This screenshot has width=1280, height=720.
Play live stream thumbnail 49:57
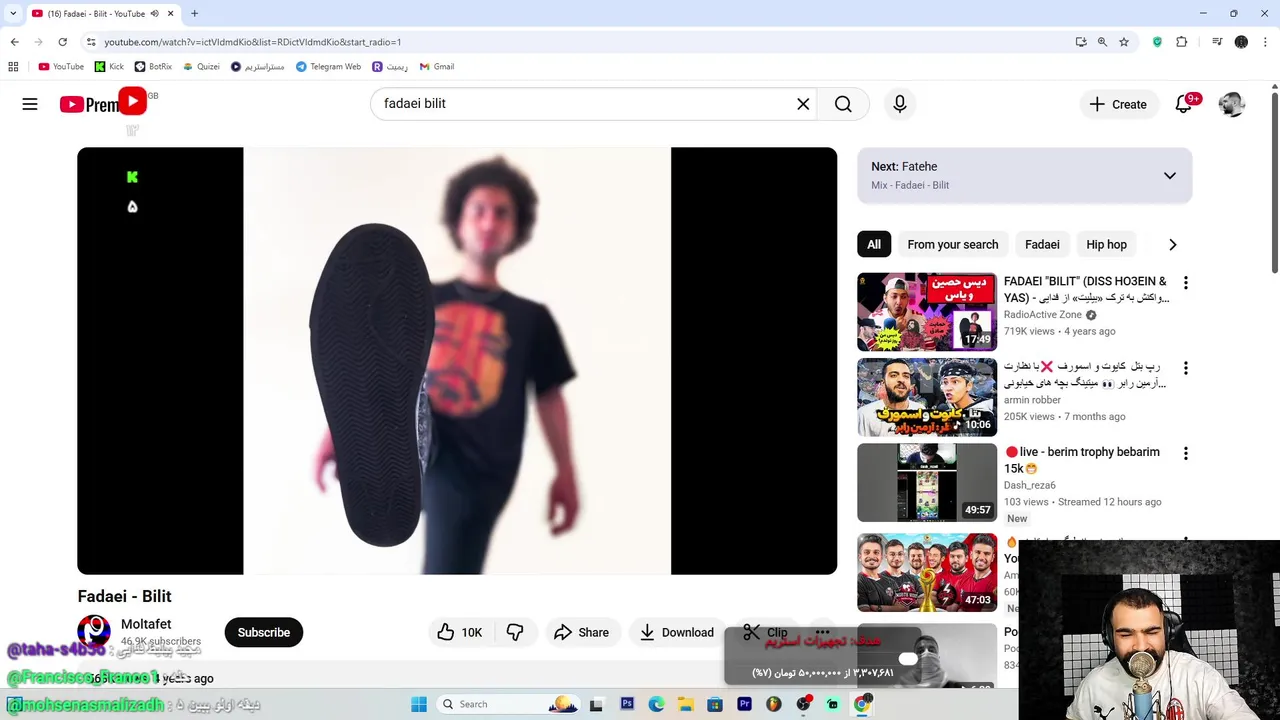coord(927,482)
